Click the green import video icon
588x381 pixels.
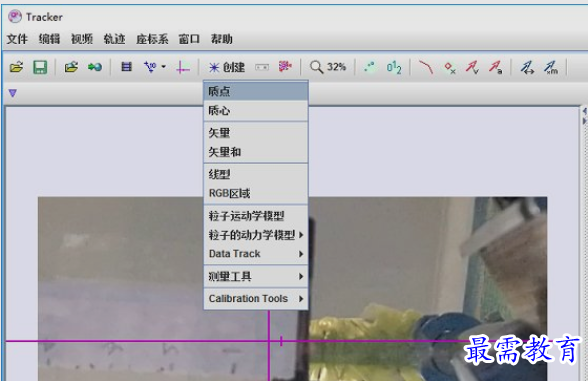click(x=95, y=67)
